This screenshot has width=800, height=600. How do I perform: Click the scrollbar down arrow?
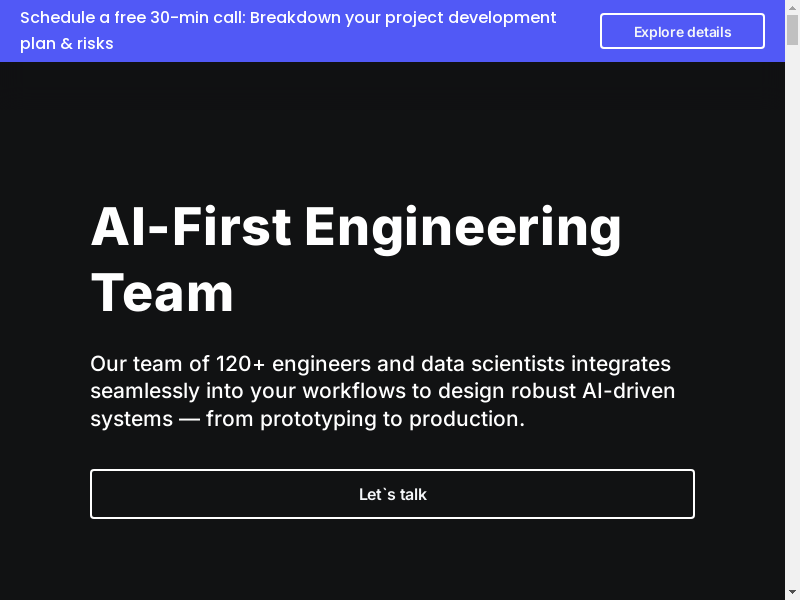[792, 593]
